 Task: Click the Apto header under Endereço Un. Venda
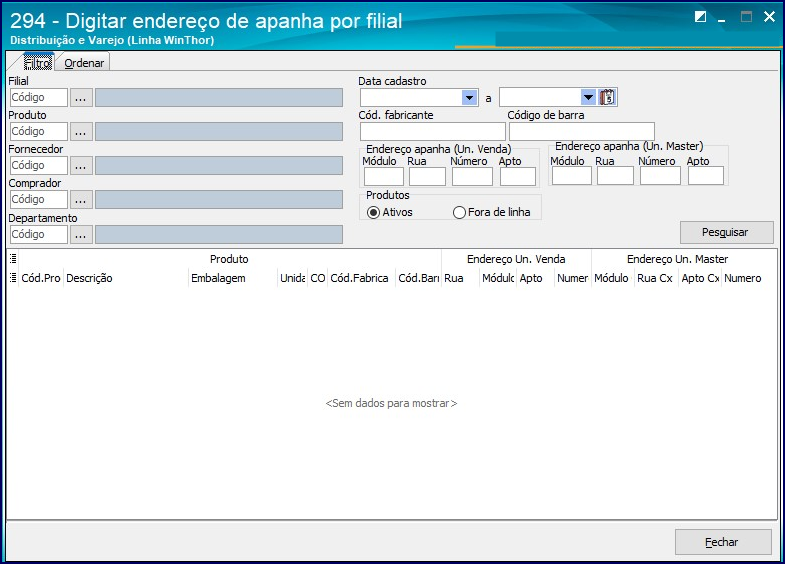tap(535, 278)
